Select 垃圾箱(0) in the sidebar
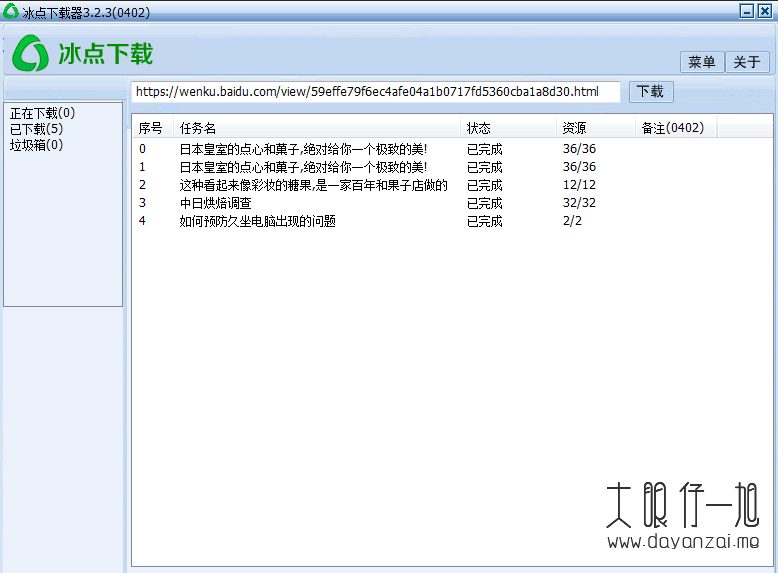This screenshot has height=573, width=778. point(36,145)
